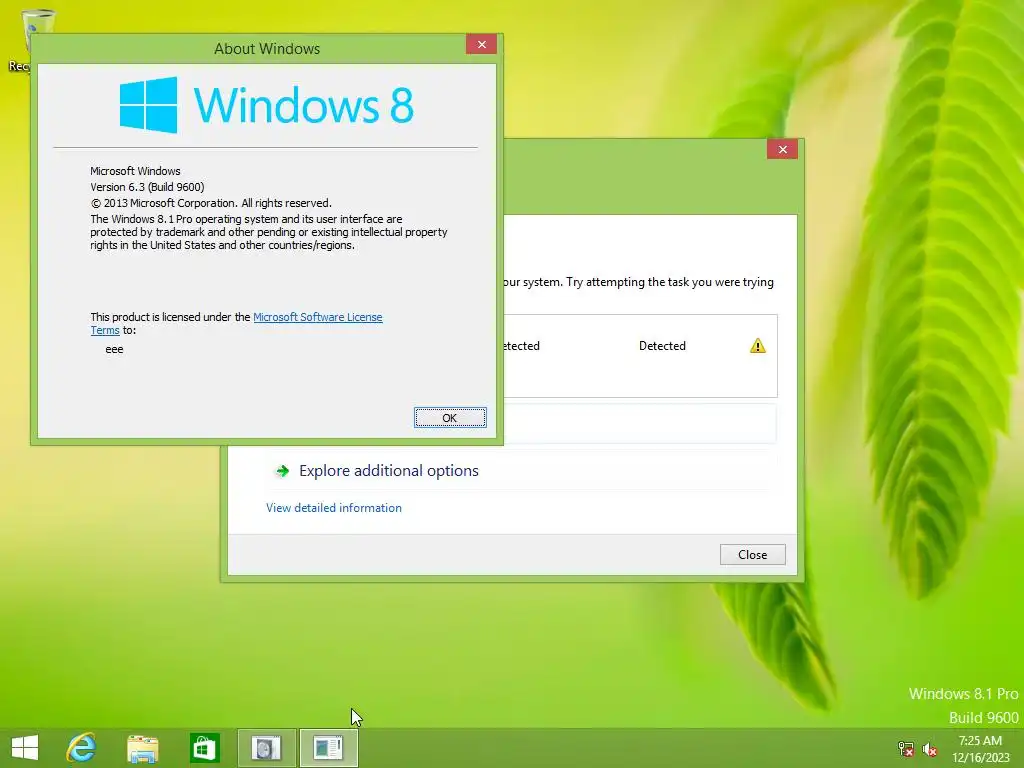Click licensed user name 'eee'

point(114,349)
